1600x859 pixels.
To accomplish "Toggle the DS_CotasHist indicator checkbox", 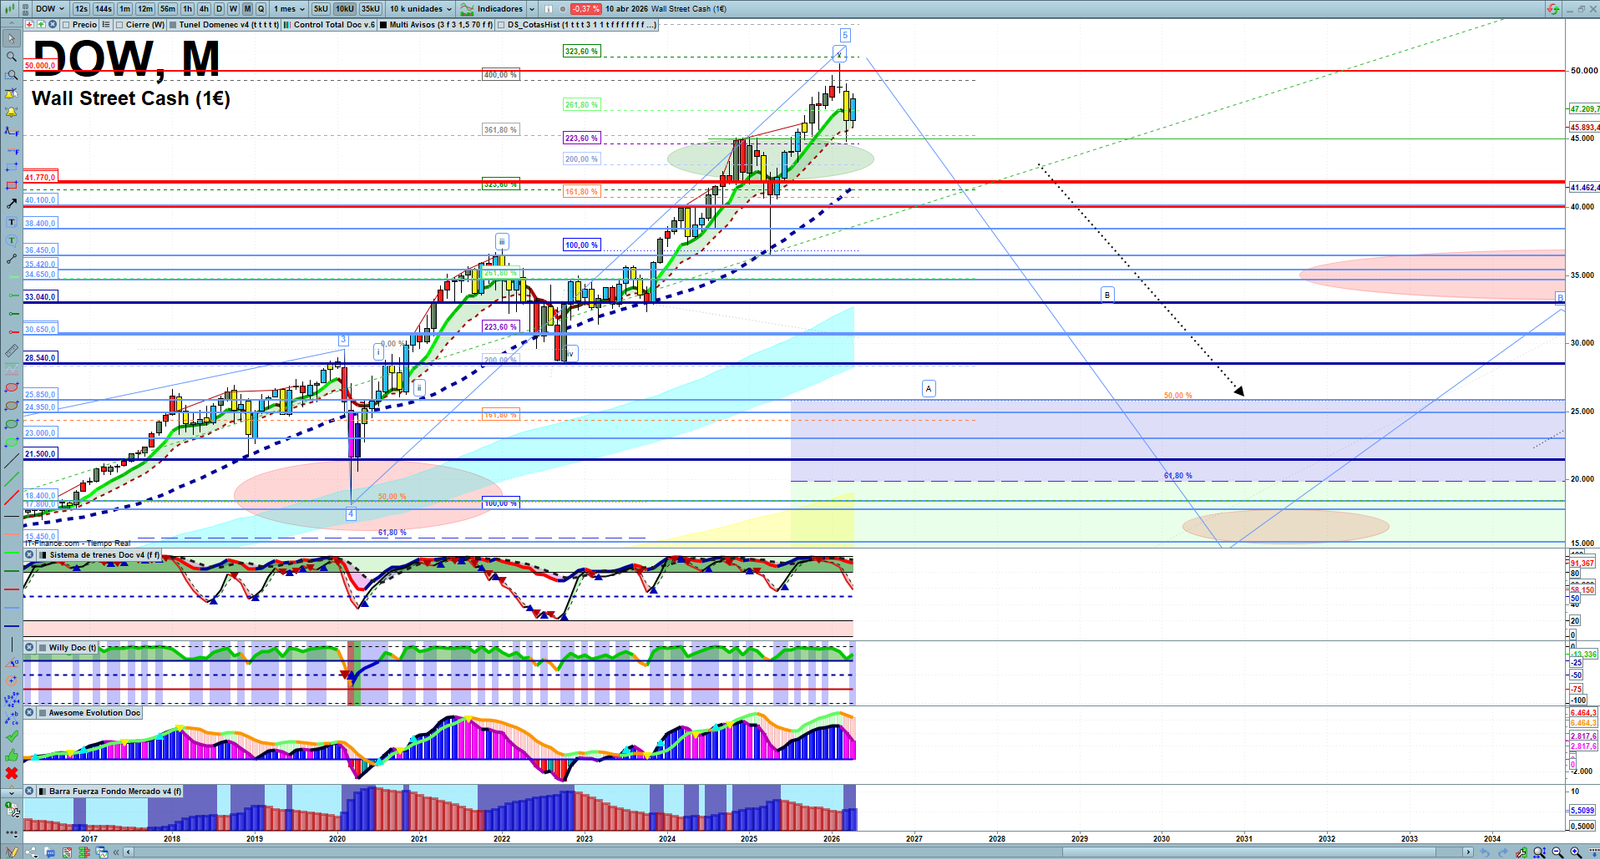I will 502,25.
